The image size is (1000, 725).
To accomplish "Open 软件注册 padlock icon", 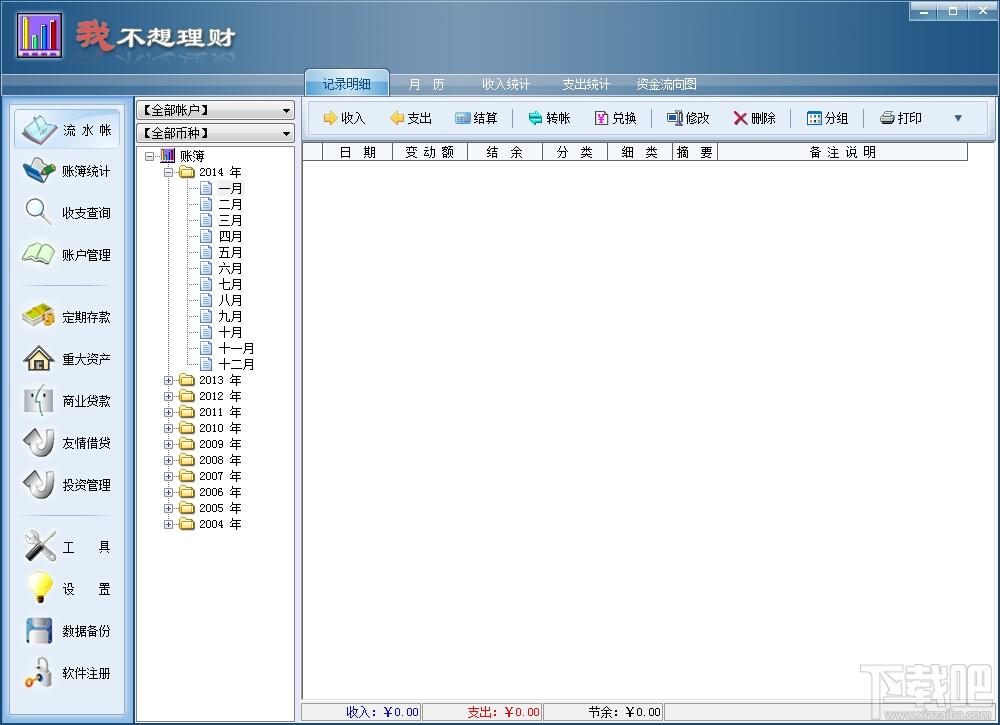I will tap(39, 673).
